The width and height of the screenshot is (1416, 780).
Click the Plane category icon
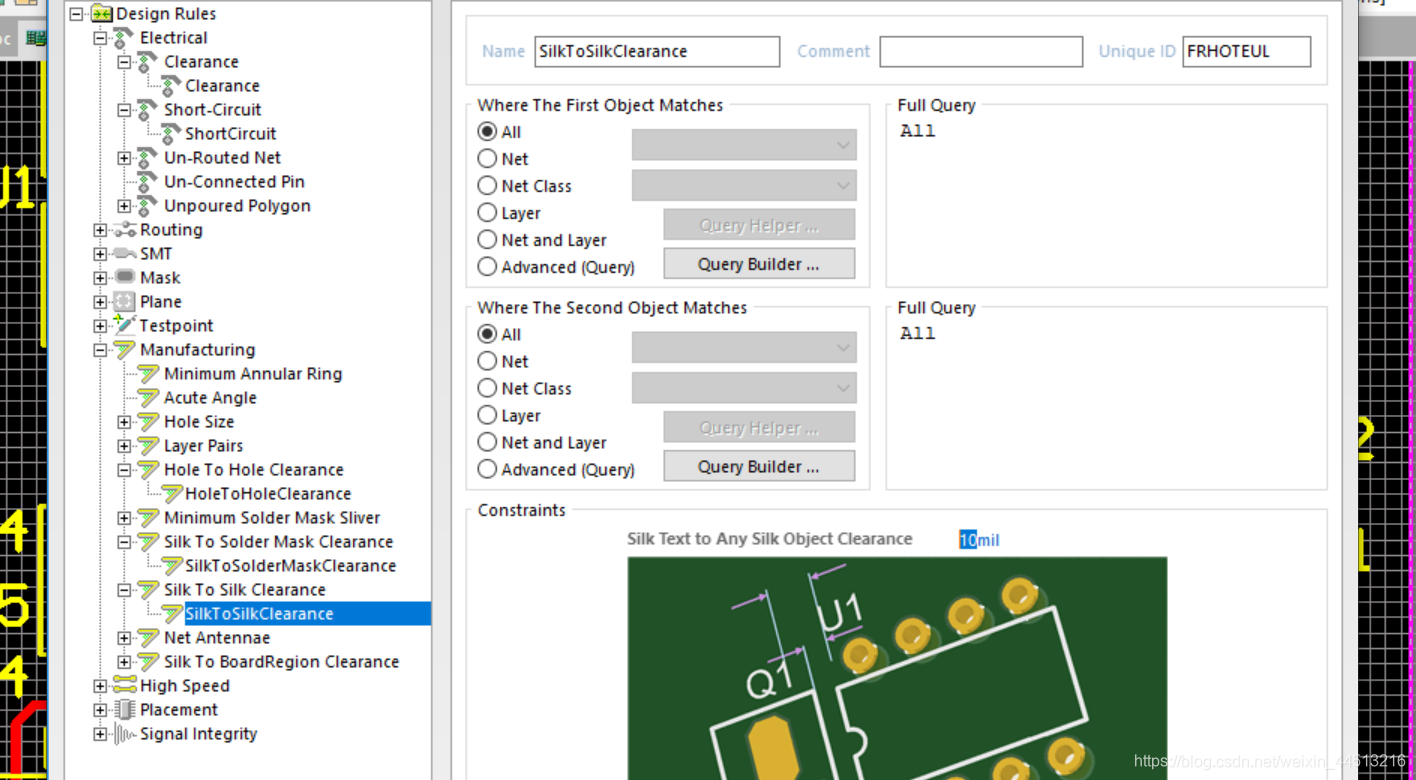124,302
